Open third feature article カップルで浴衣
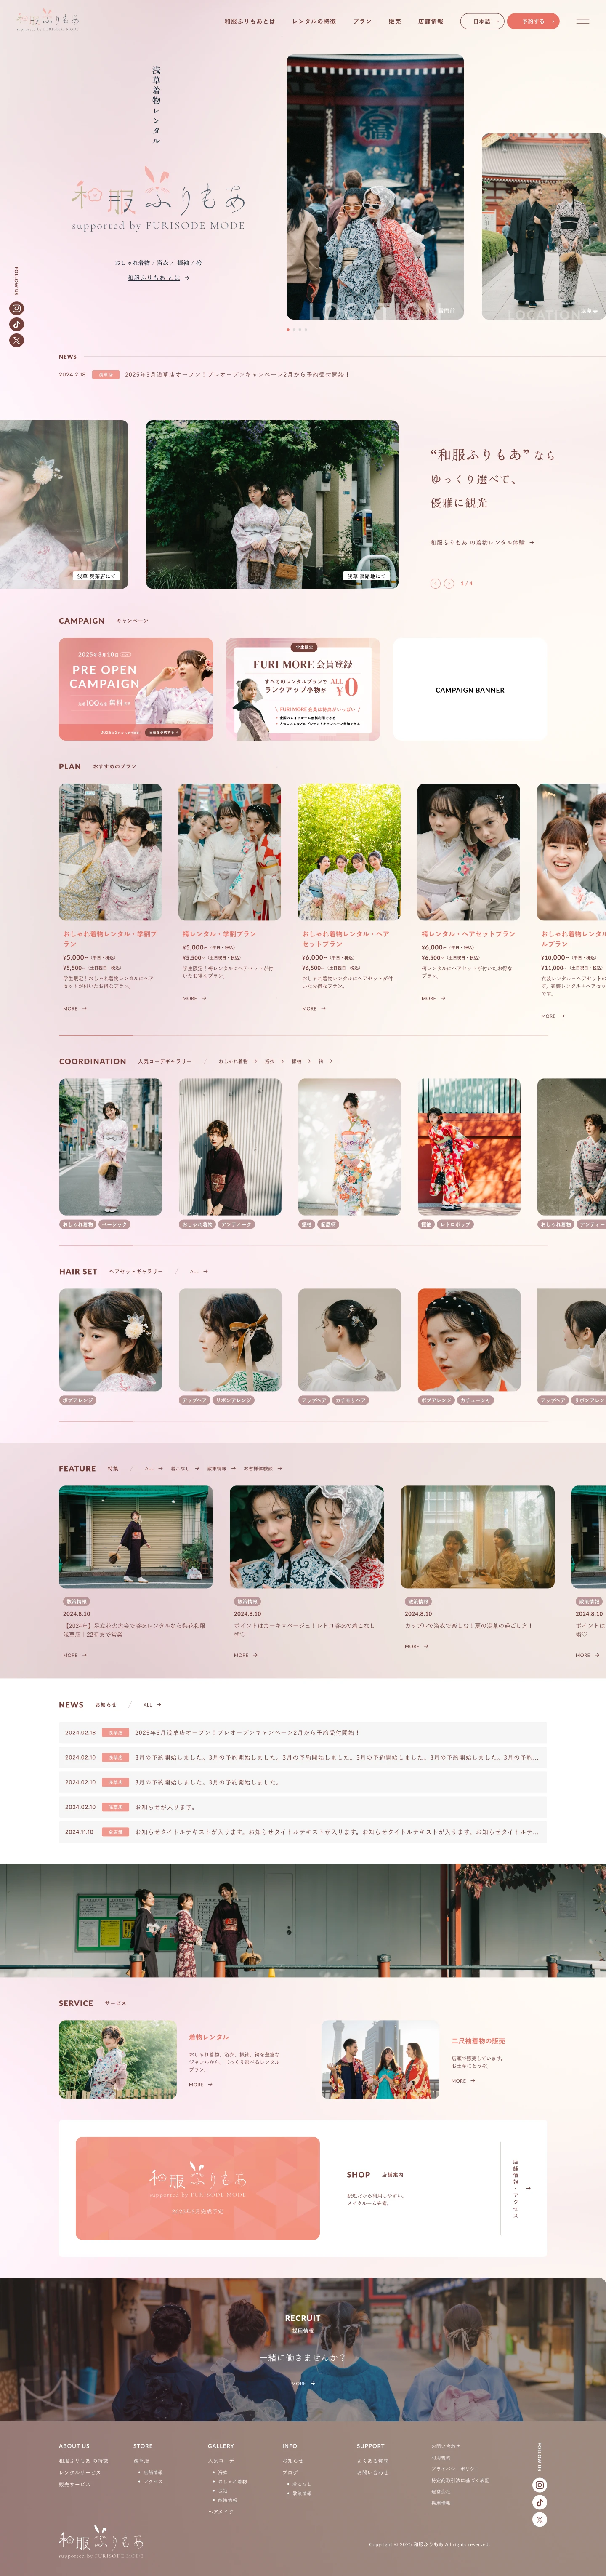Screen dimensions: 606x2576 coord(478,1537)
